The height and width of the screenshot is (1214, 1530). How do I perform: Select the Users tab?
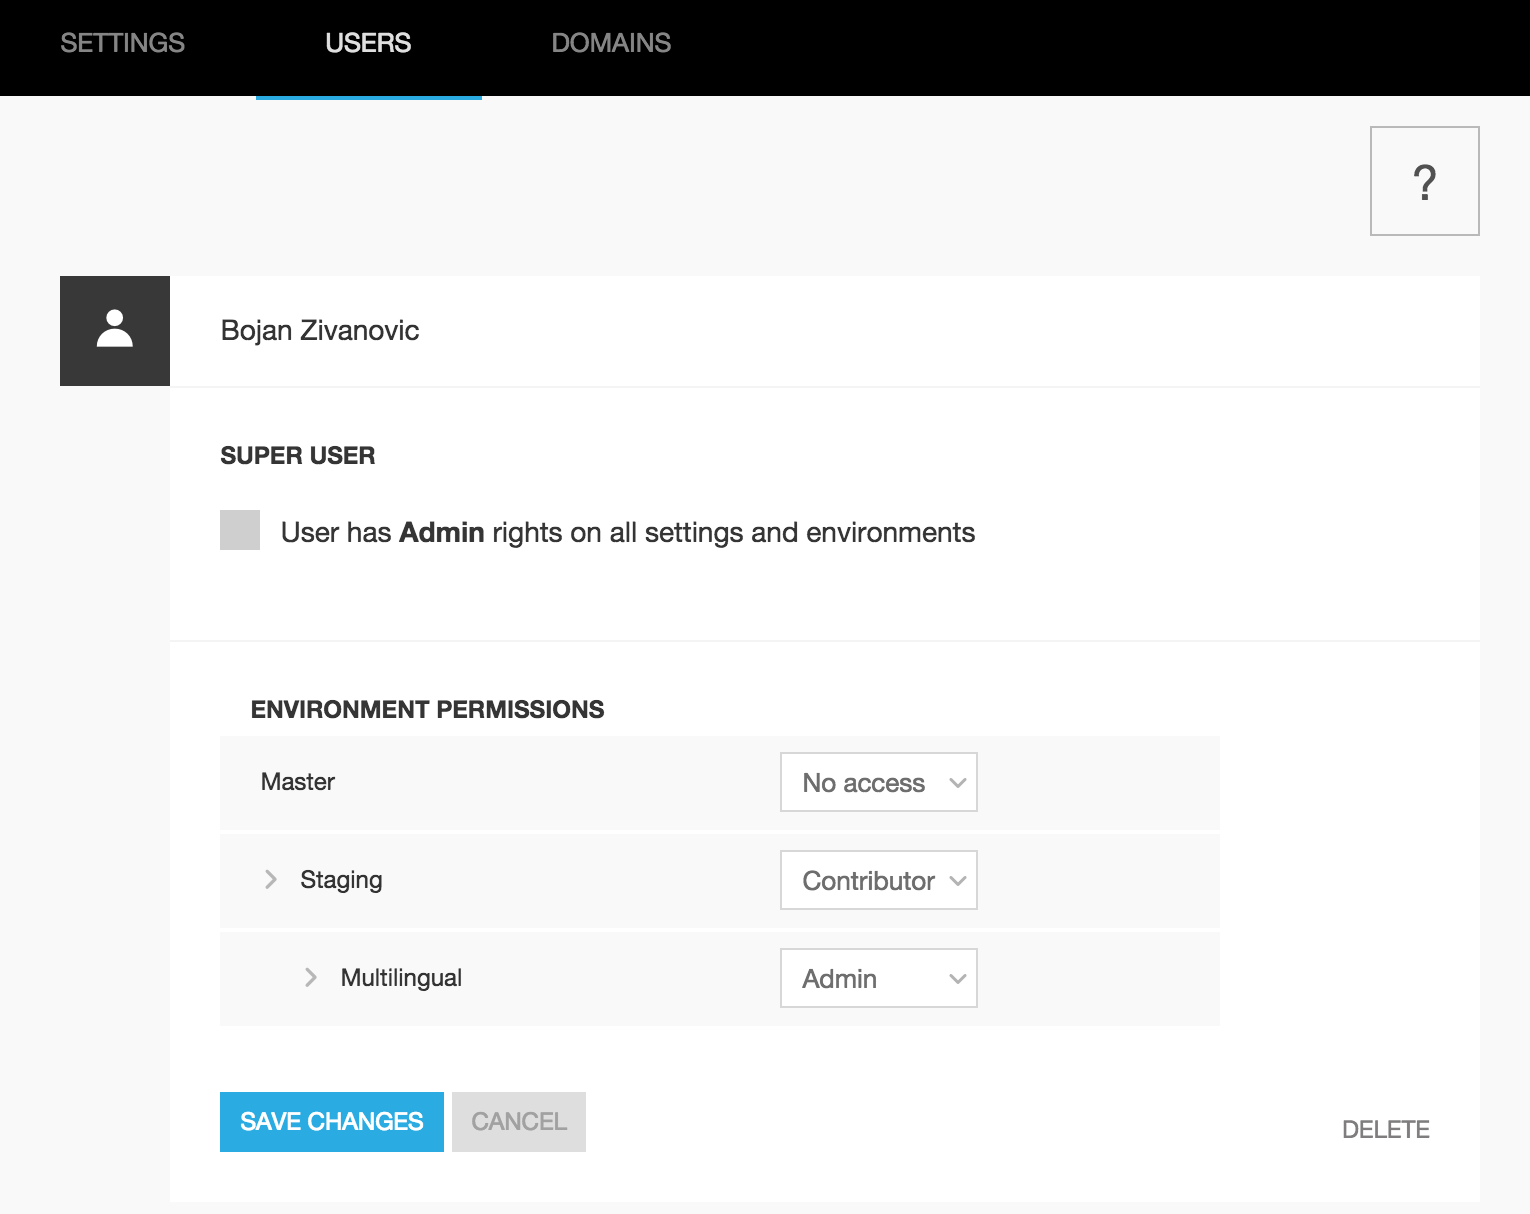tap(368, 43)
